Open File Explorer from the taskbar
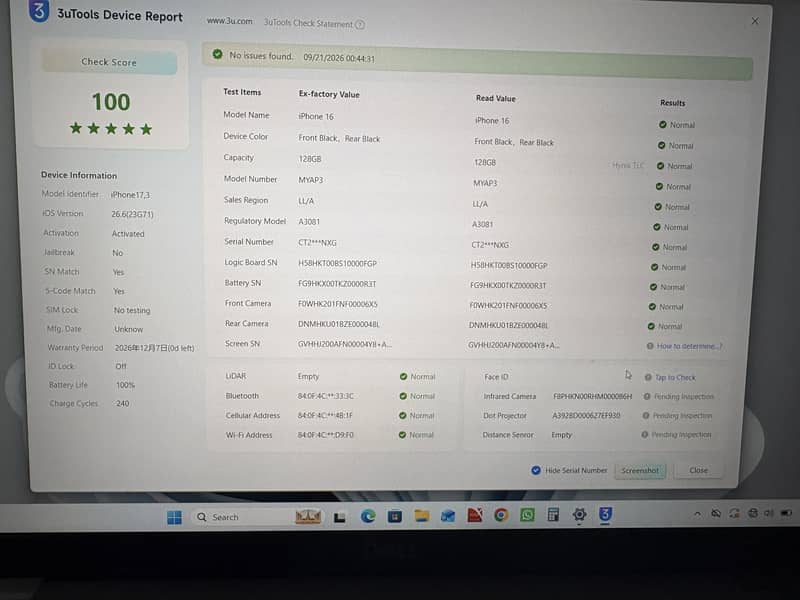800x600 pixels. [421, 516]
